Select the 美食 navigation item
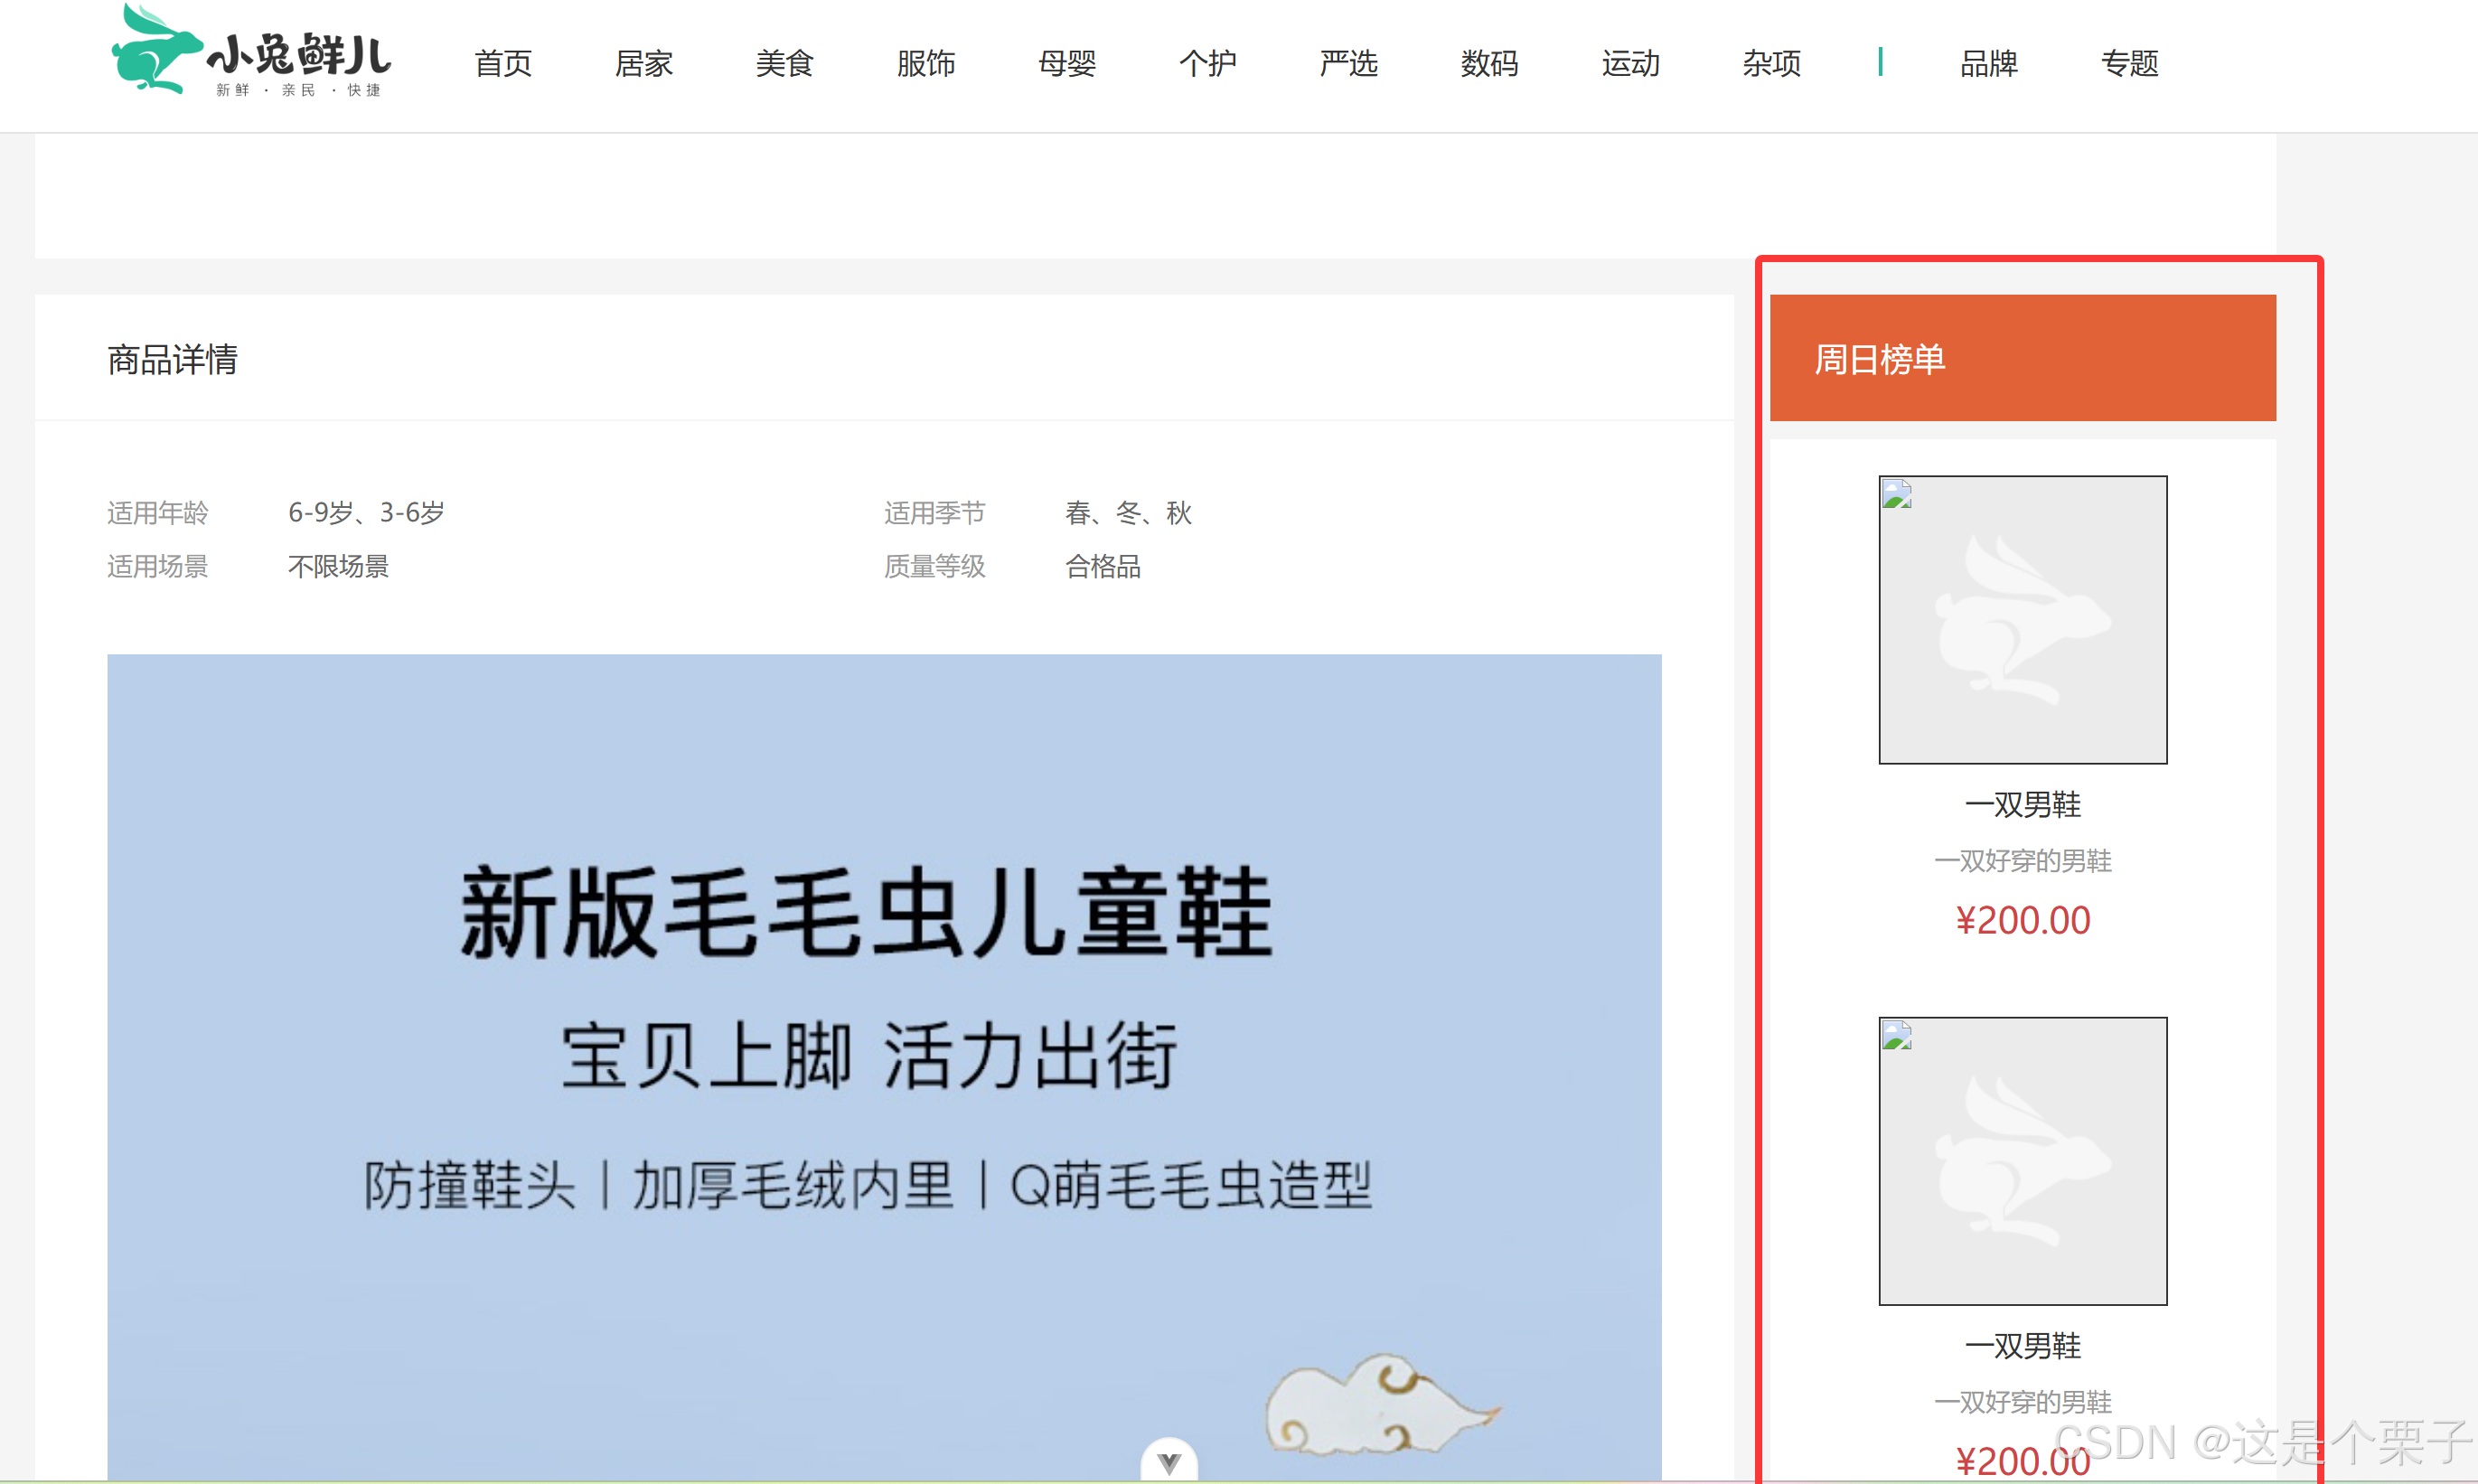Viewport: 2478px width, 1484px height. [785, 64]
